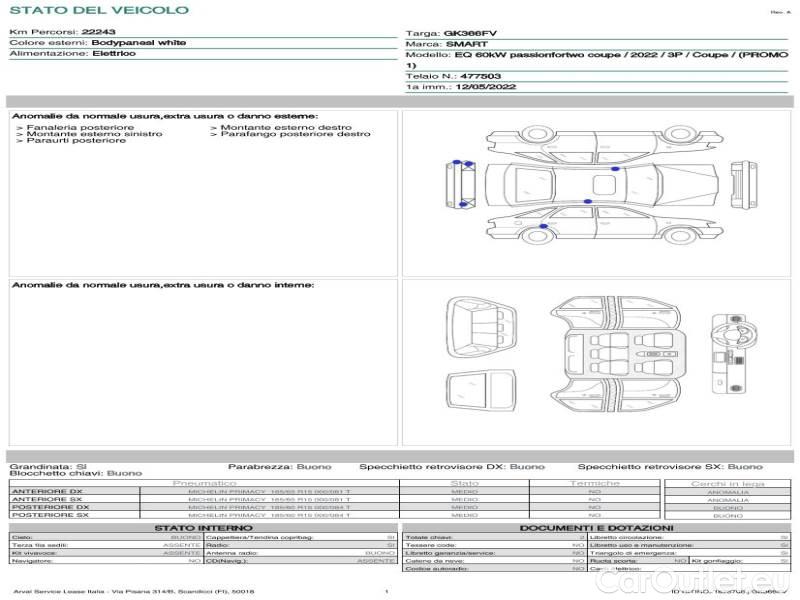Click the rear-view car diagram with blue marks

tap(460, 183)
